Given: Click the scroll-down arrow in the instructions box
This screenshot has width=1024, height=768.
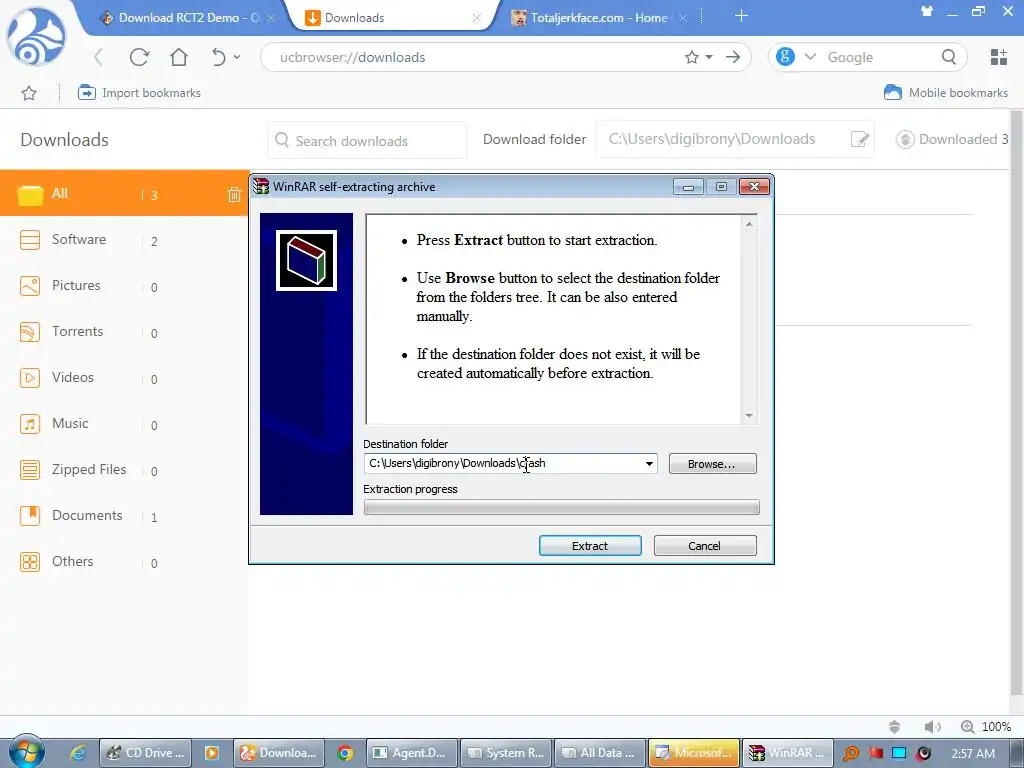Looking at the screenshot, I should point(749,416).
